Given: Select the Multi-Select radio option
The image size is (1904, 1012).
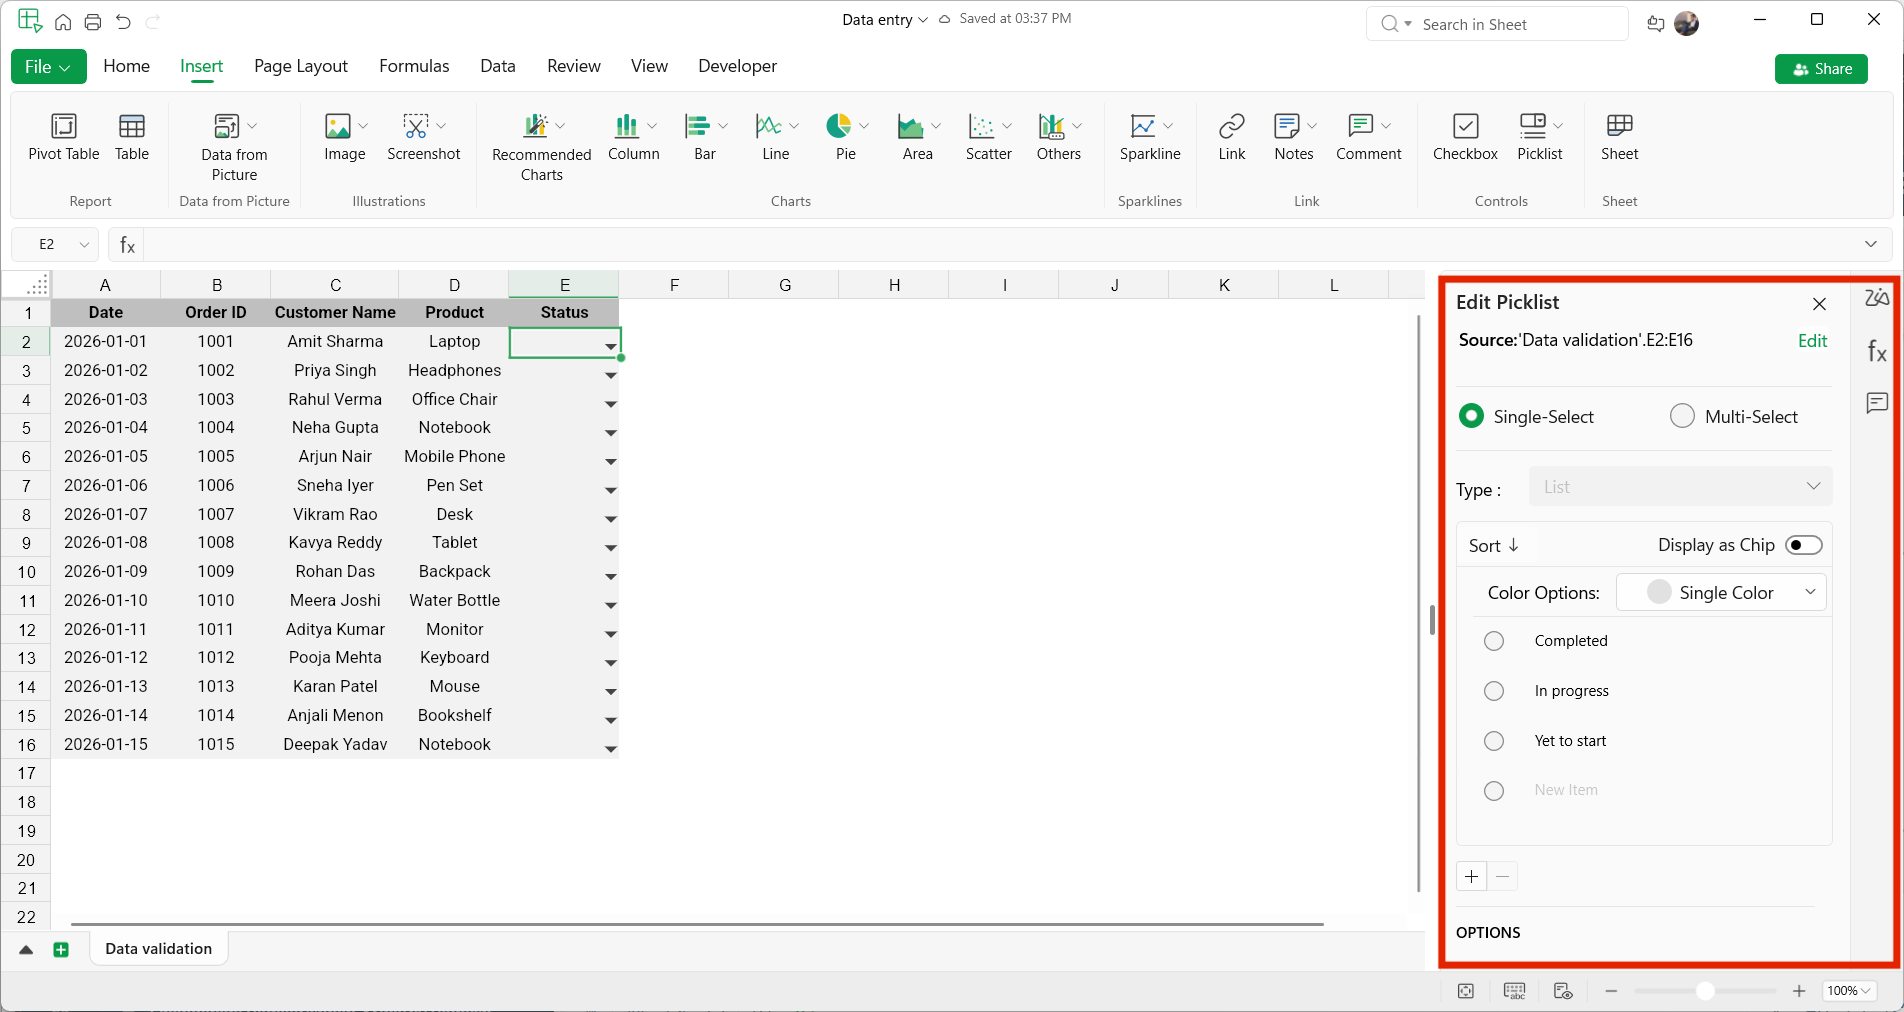Looking at the screenshot, I should pos(1682,416).
